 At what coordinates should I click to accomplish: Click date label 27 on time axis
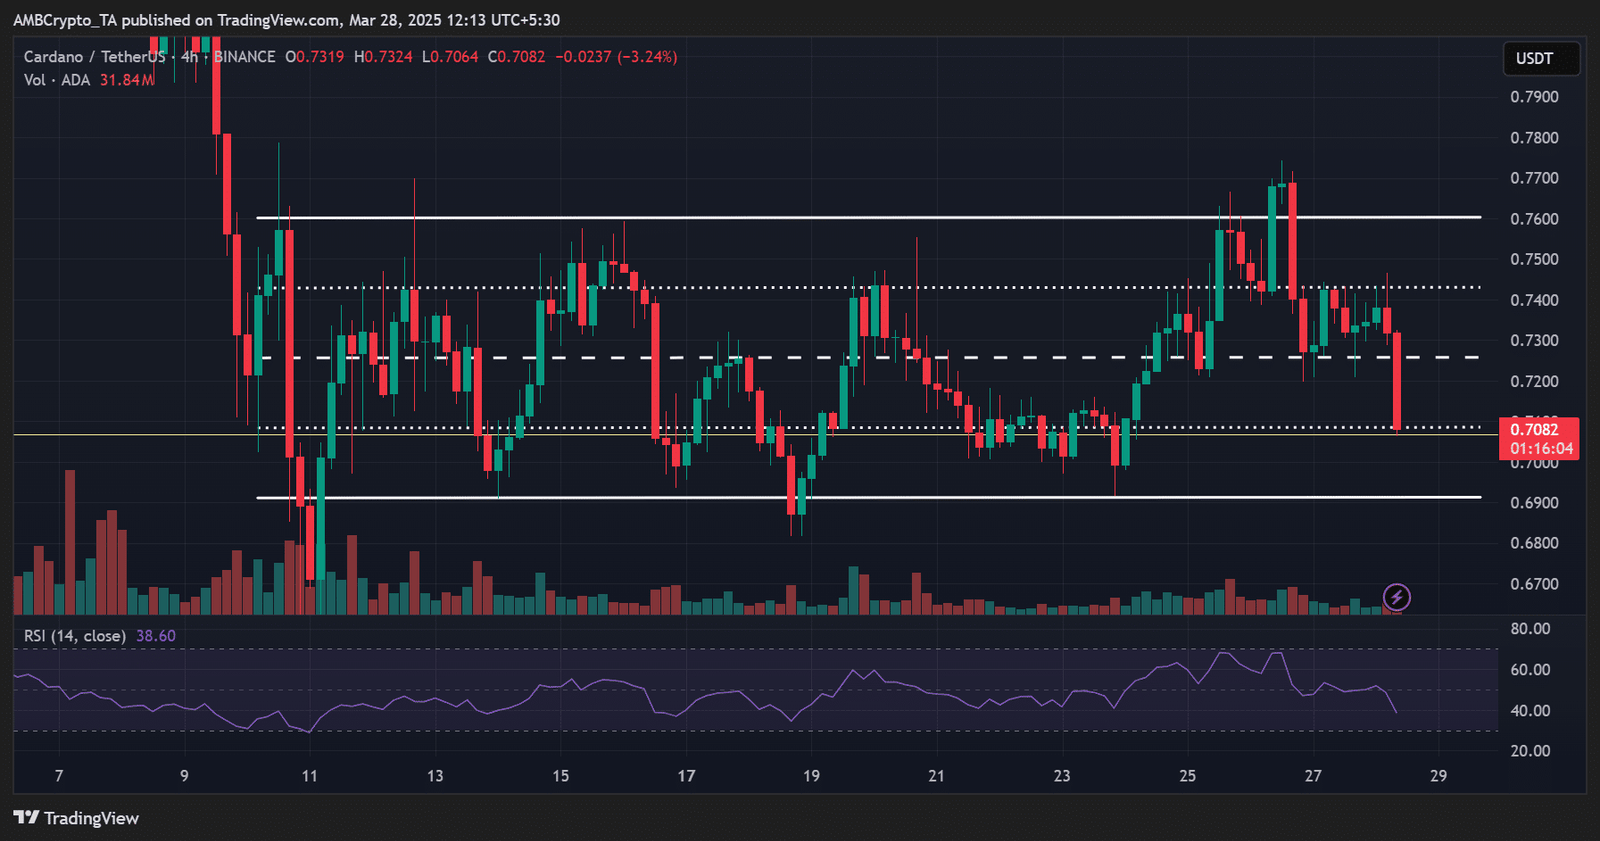click(1312, 776)
